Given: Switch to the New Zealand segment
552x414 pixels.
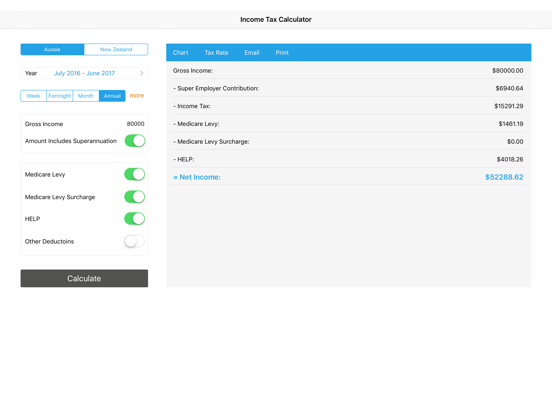Looking at the screenshot, I should [x=116, y=49].
